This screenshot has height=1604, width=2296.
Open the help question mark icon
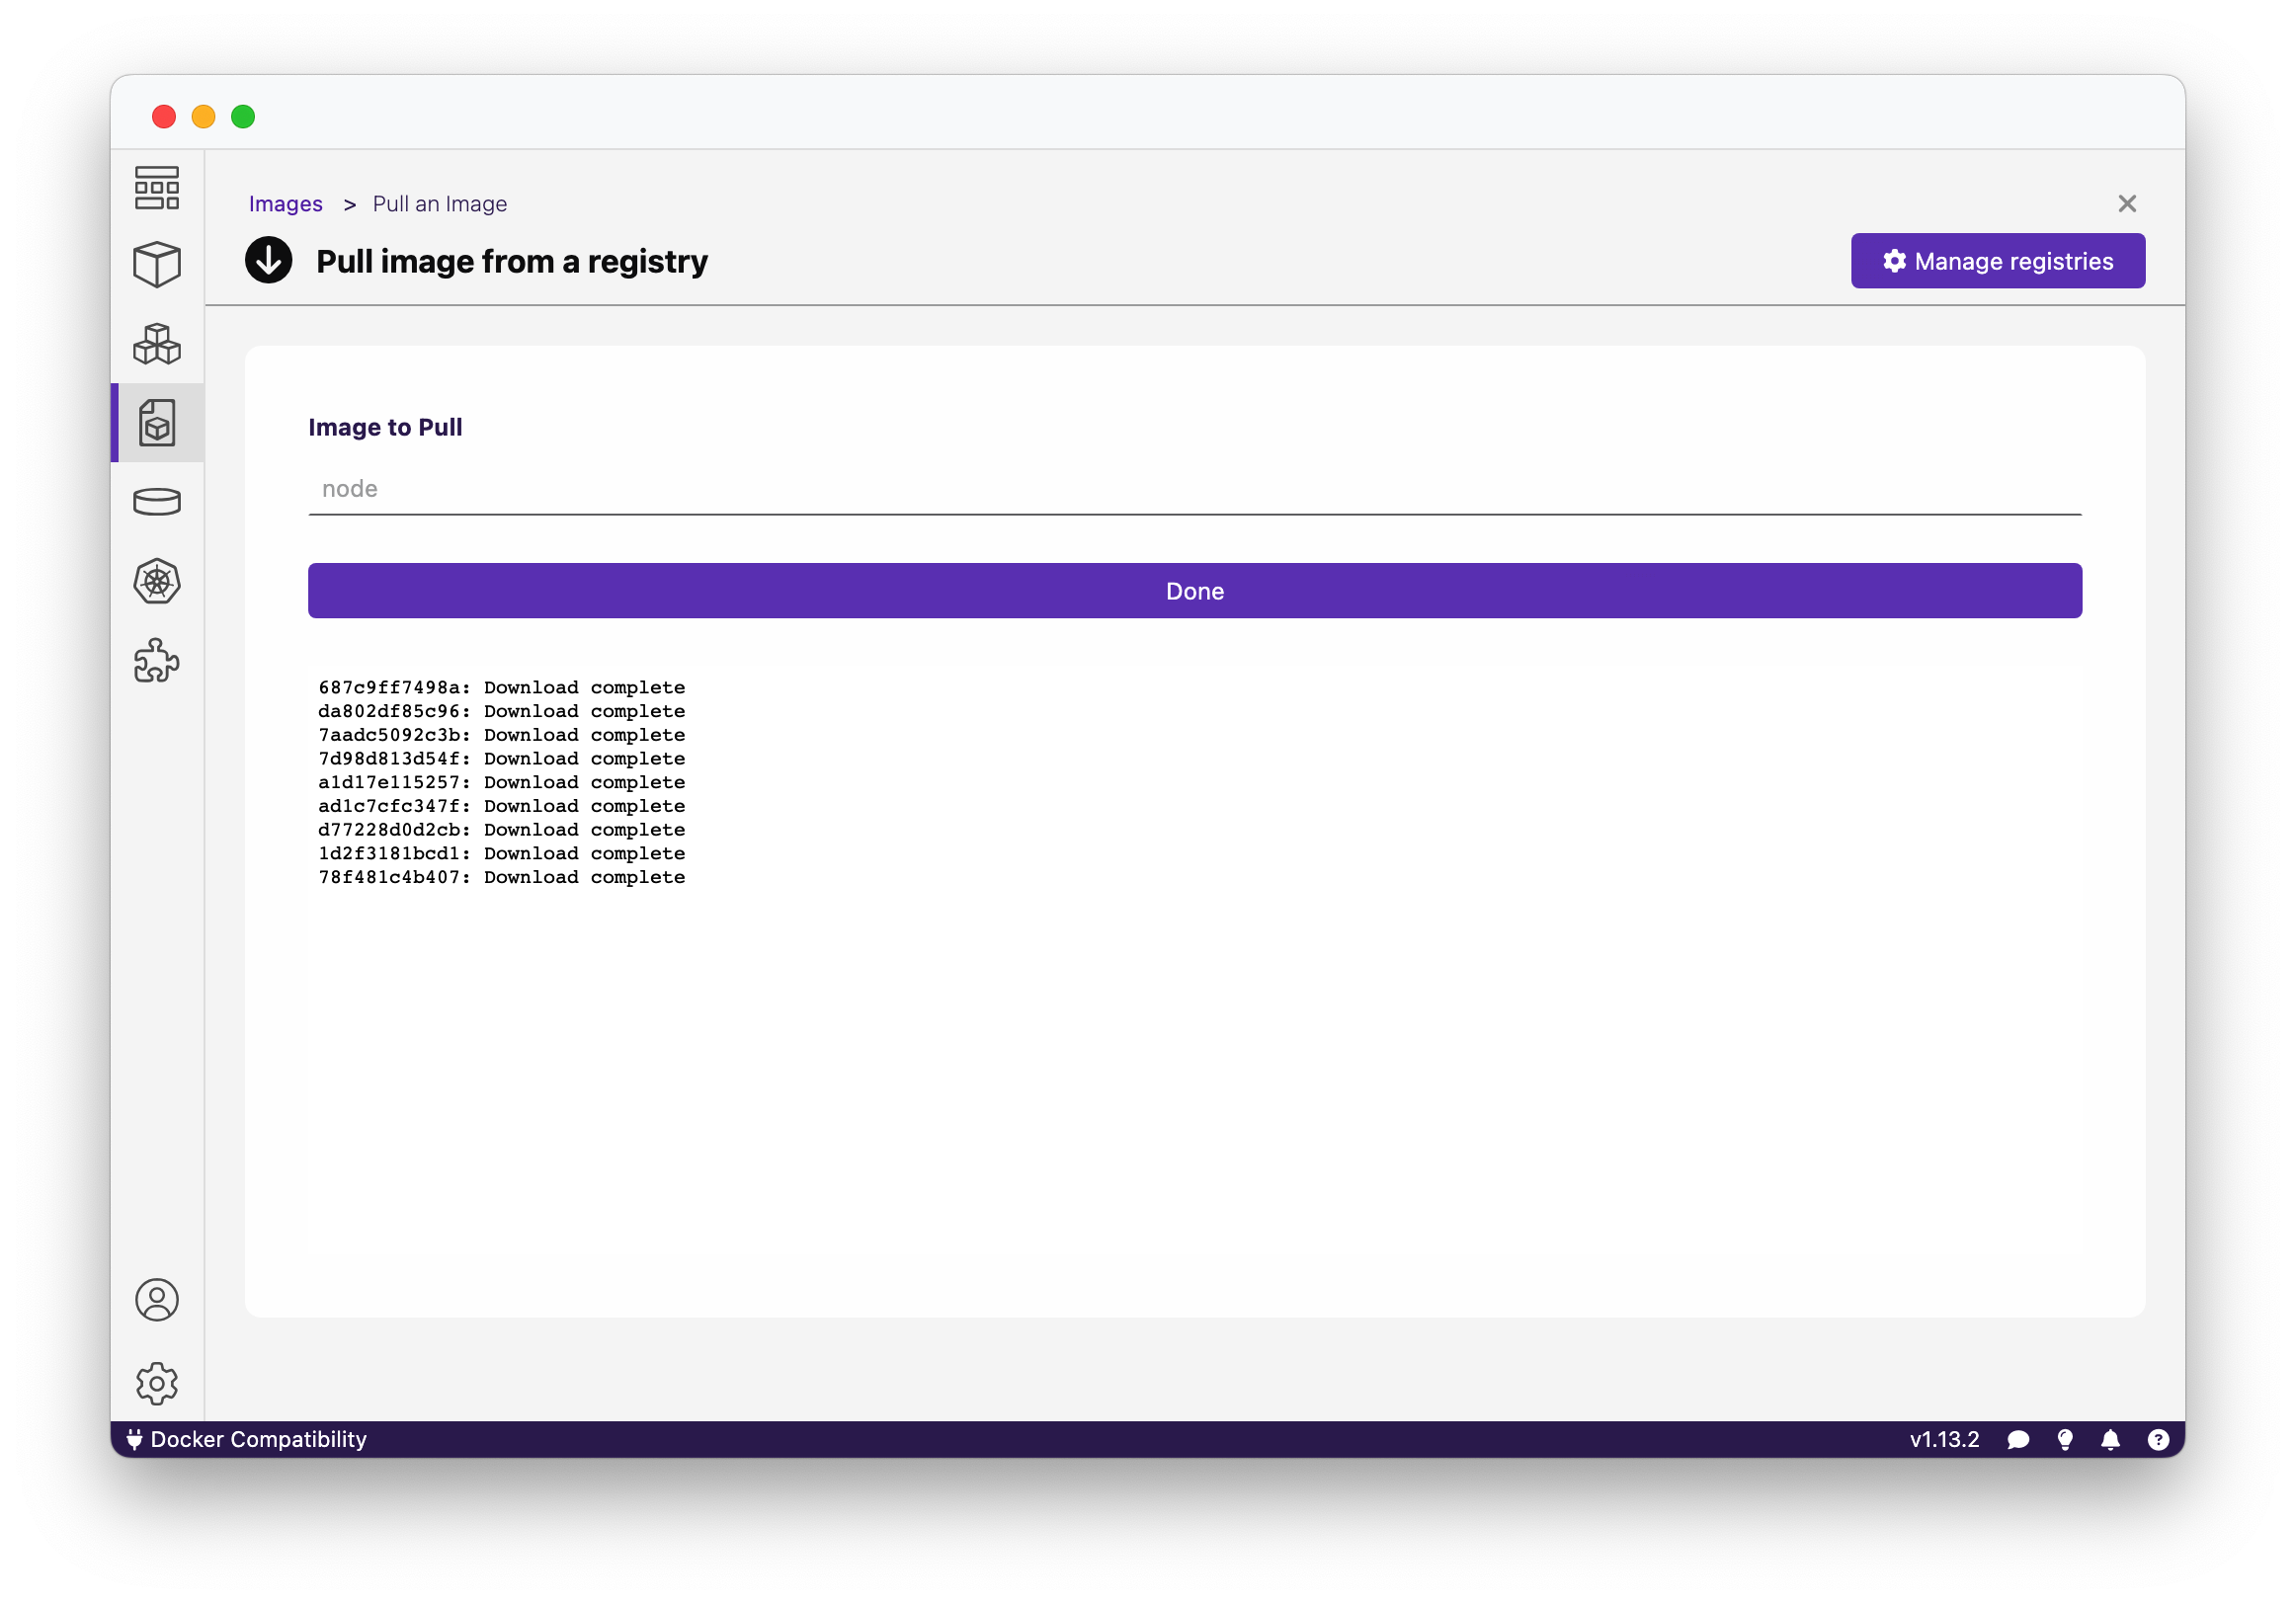[2159, 1440]
